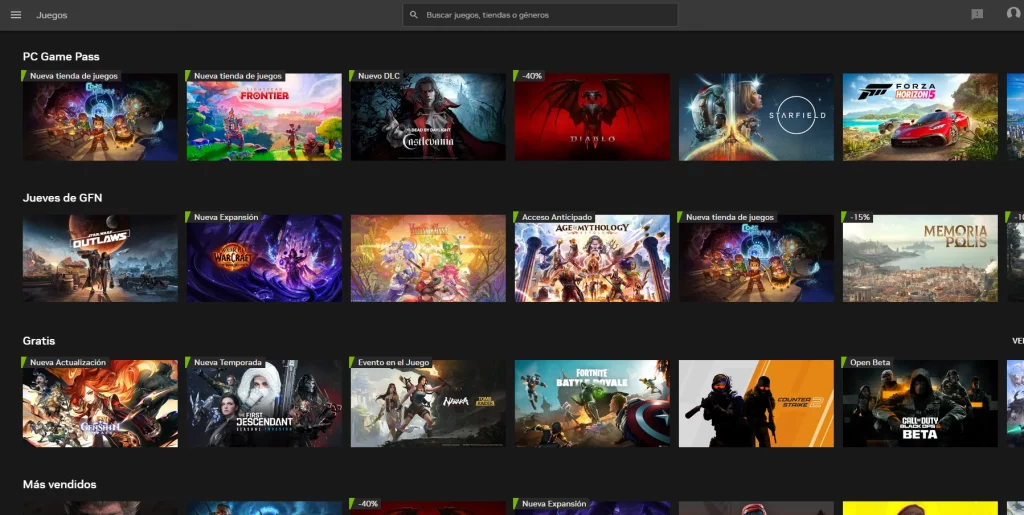
Task: Open Star Wars Outlaws tile
Action: (x=100, y=258)
